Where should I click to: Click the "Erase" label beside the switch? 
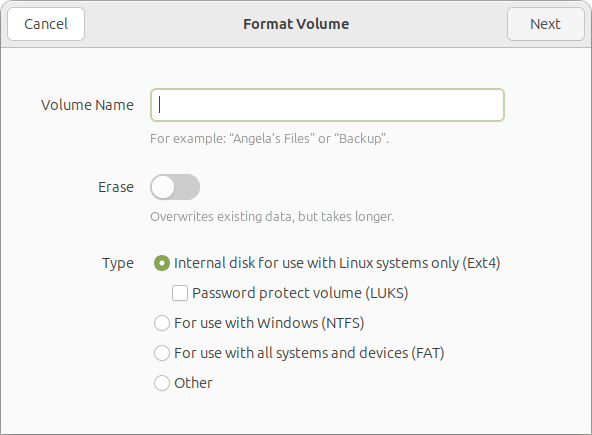[116, 187]
